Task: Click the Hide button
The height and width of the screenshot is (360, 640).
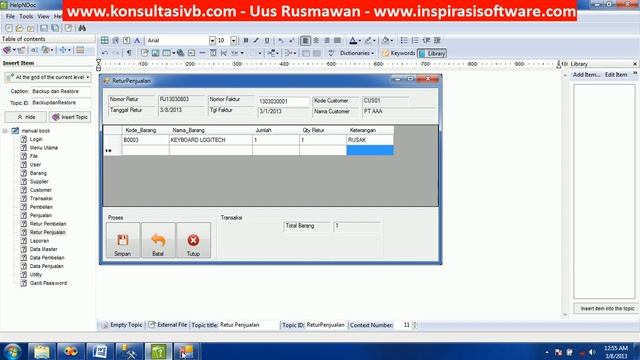Action: click(26, 117)
